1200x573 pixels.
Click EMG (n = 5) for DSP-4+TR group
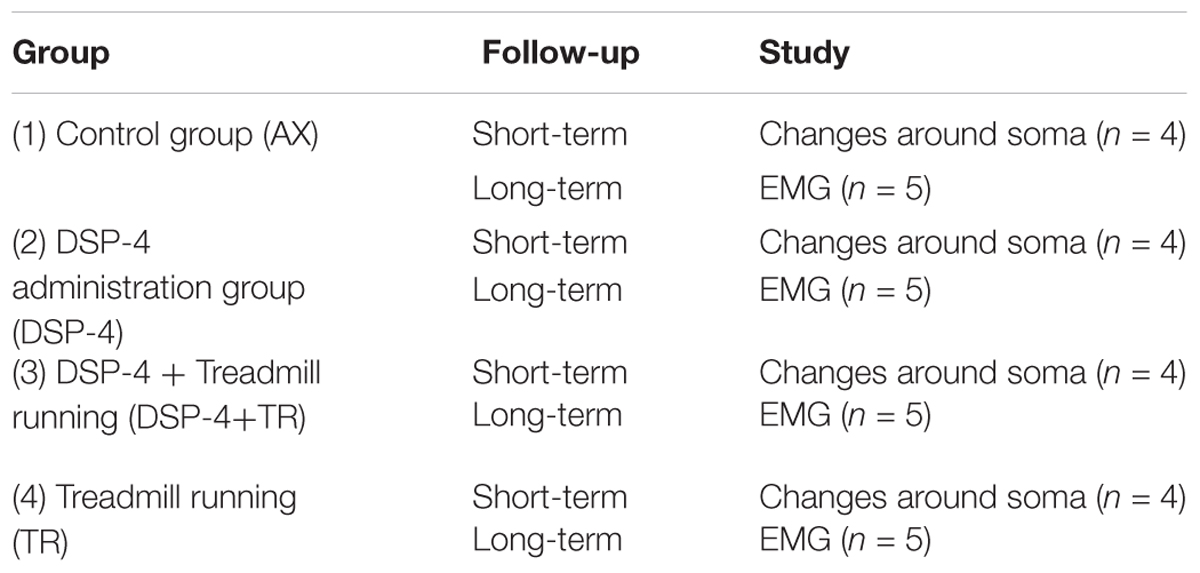845,415
